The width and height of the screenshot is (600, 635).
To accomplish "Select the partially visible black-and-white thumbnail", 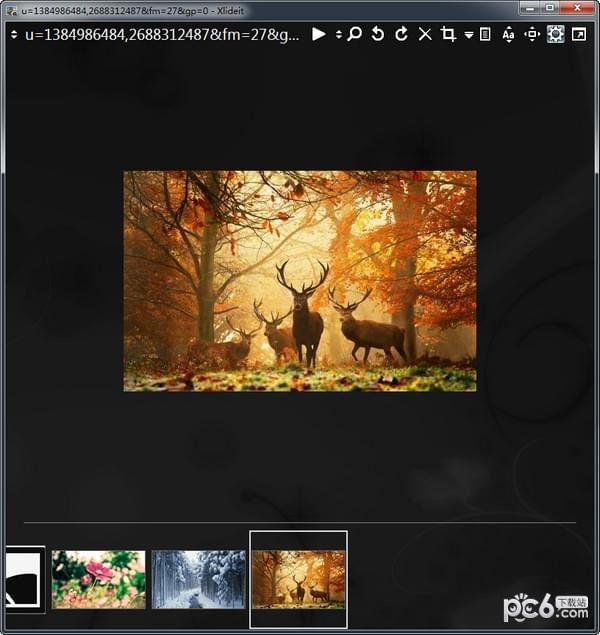I will click(x=23, y=579).
